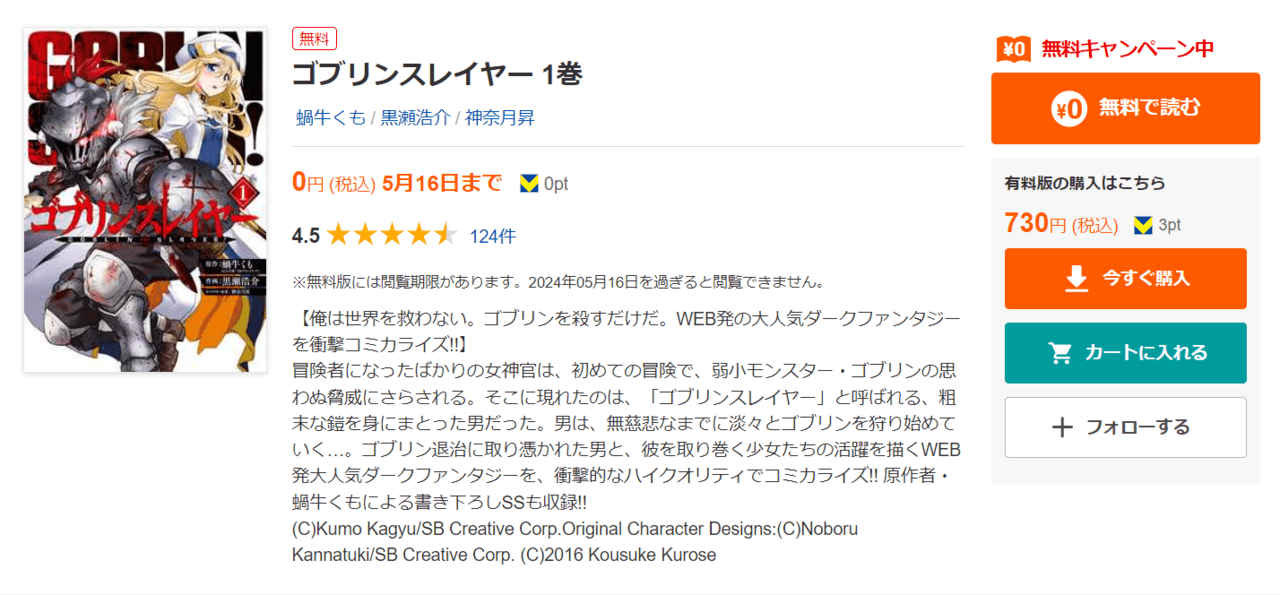The width and height of the screenshot is (1280, 595).
Task: Click the 4.5 rating score number
Action: [x=305, y=236]
